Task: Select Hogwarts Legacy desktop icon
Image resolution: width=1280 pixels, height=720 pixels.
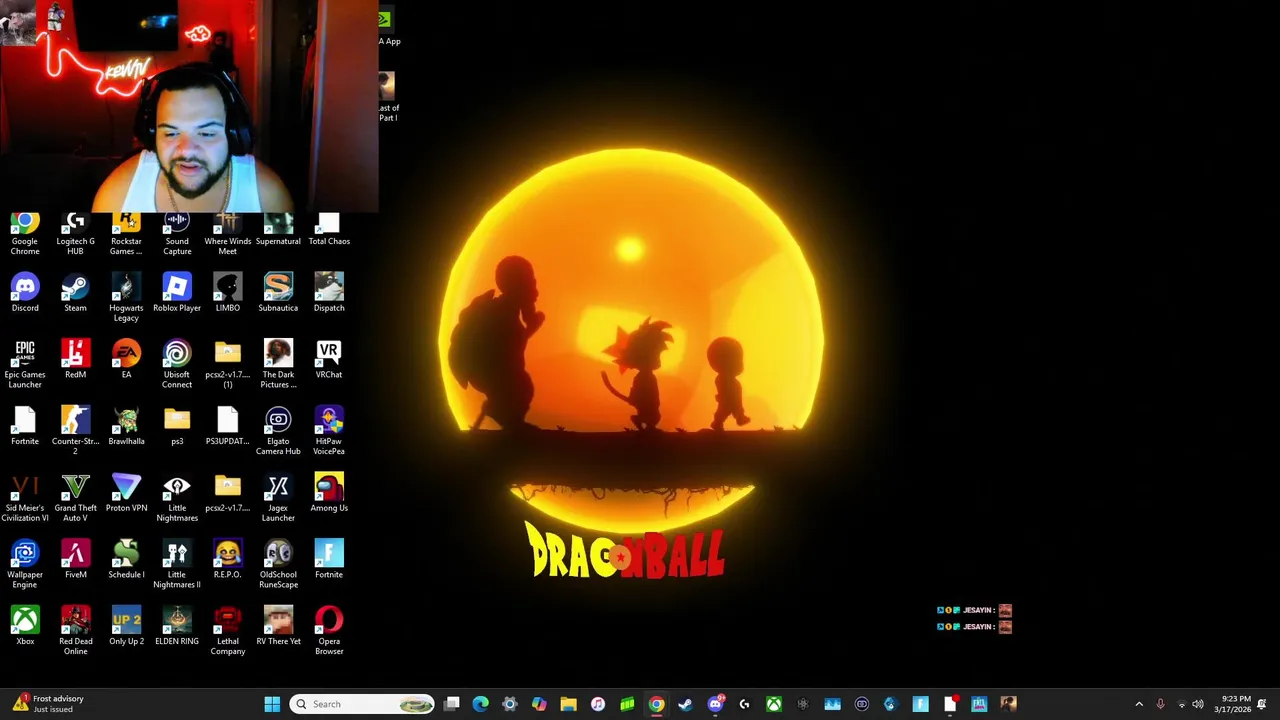Action: pyautogui.click(x=126, y=297)
